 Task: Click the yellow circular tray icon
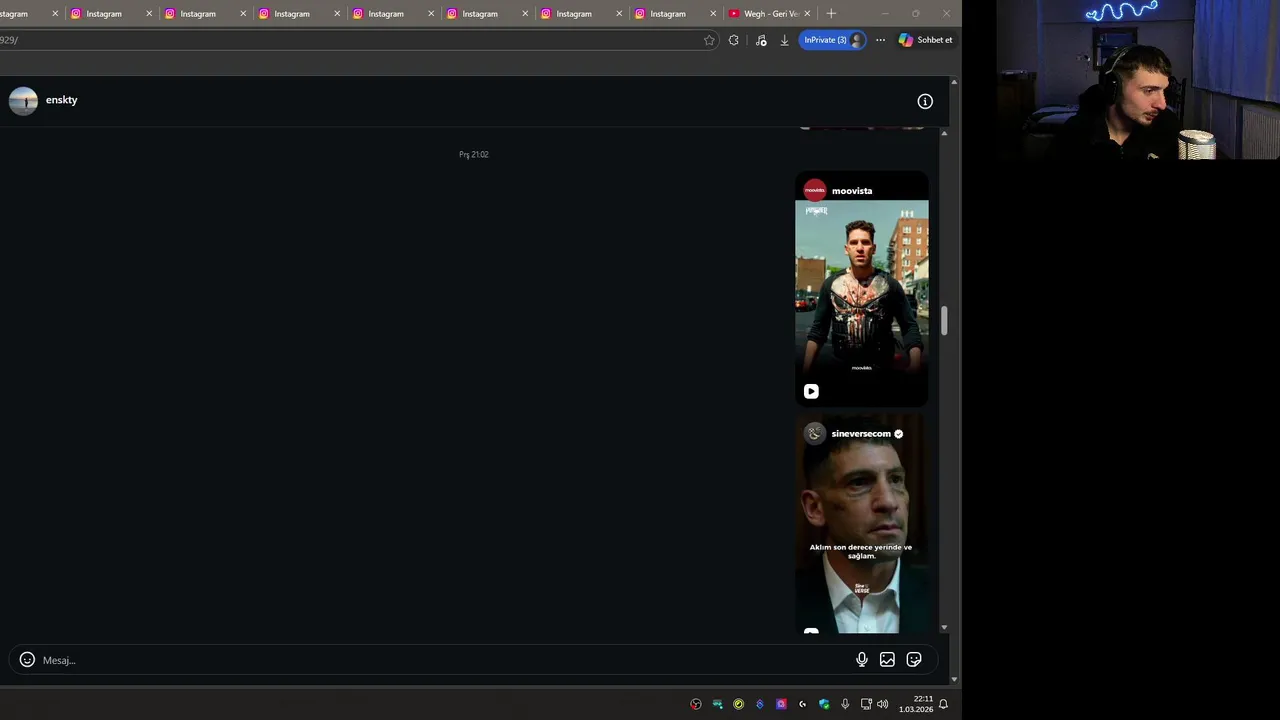(738, 704)
